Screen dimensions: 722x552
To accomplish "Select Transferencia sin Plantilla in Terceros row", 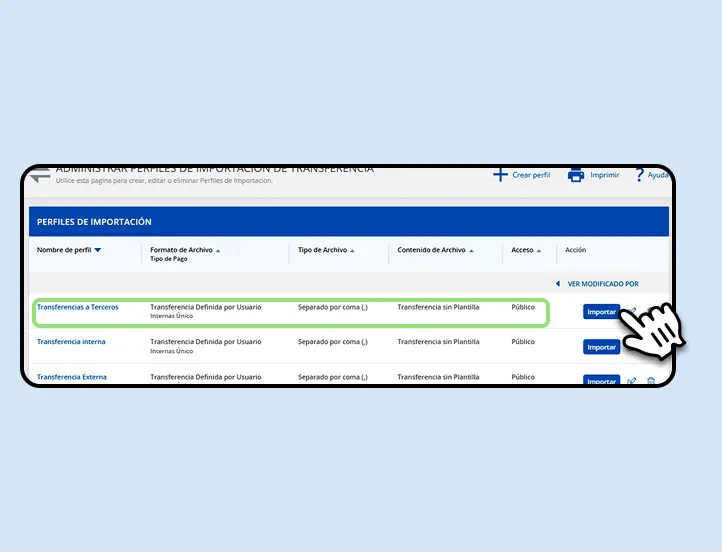I will coord(438,307).
